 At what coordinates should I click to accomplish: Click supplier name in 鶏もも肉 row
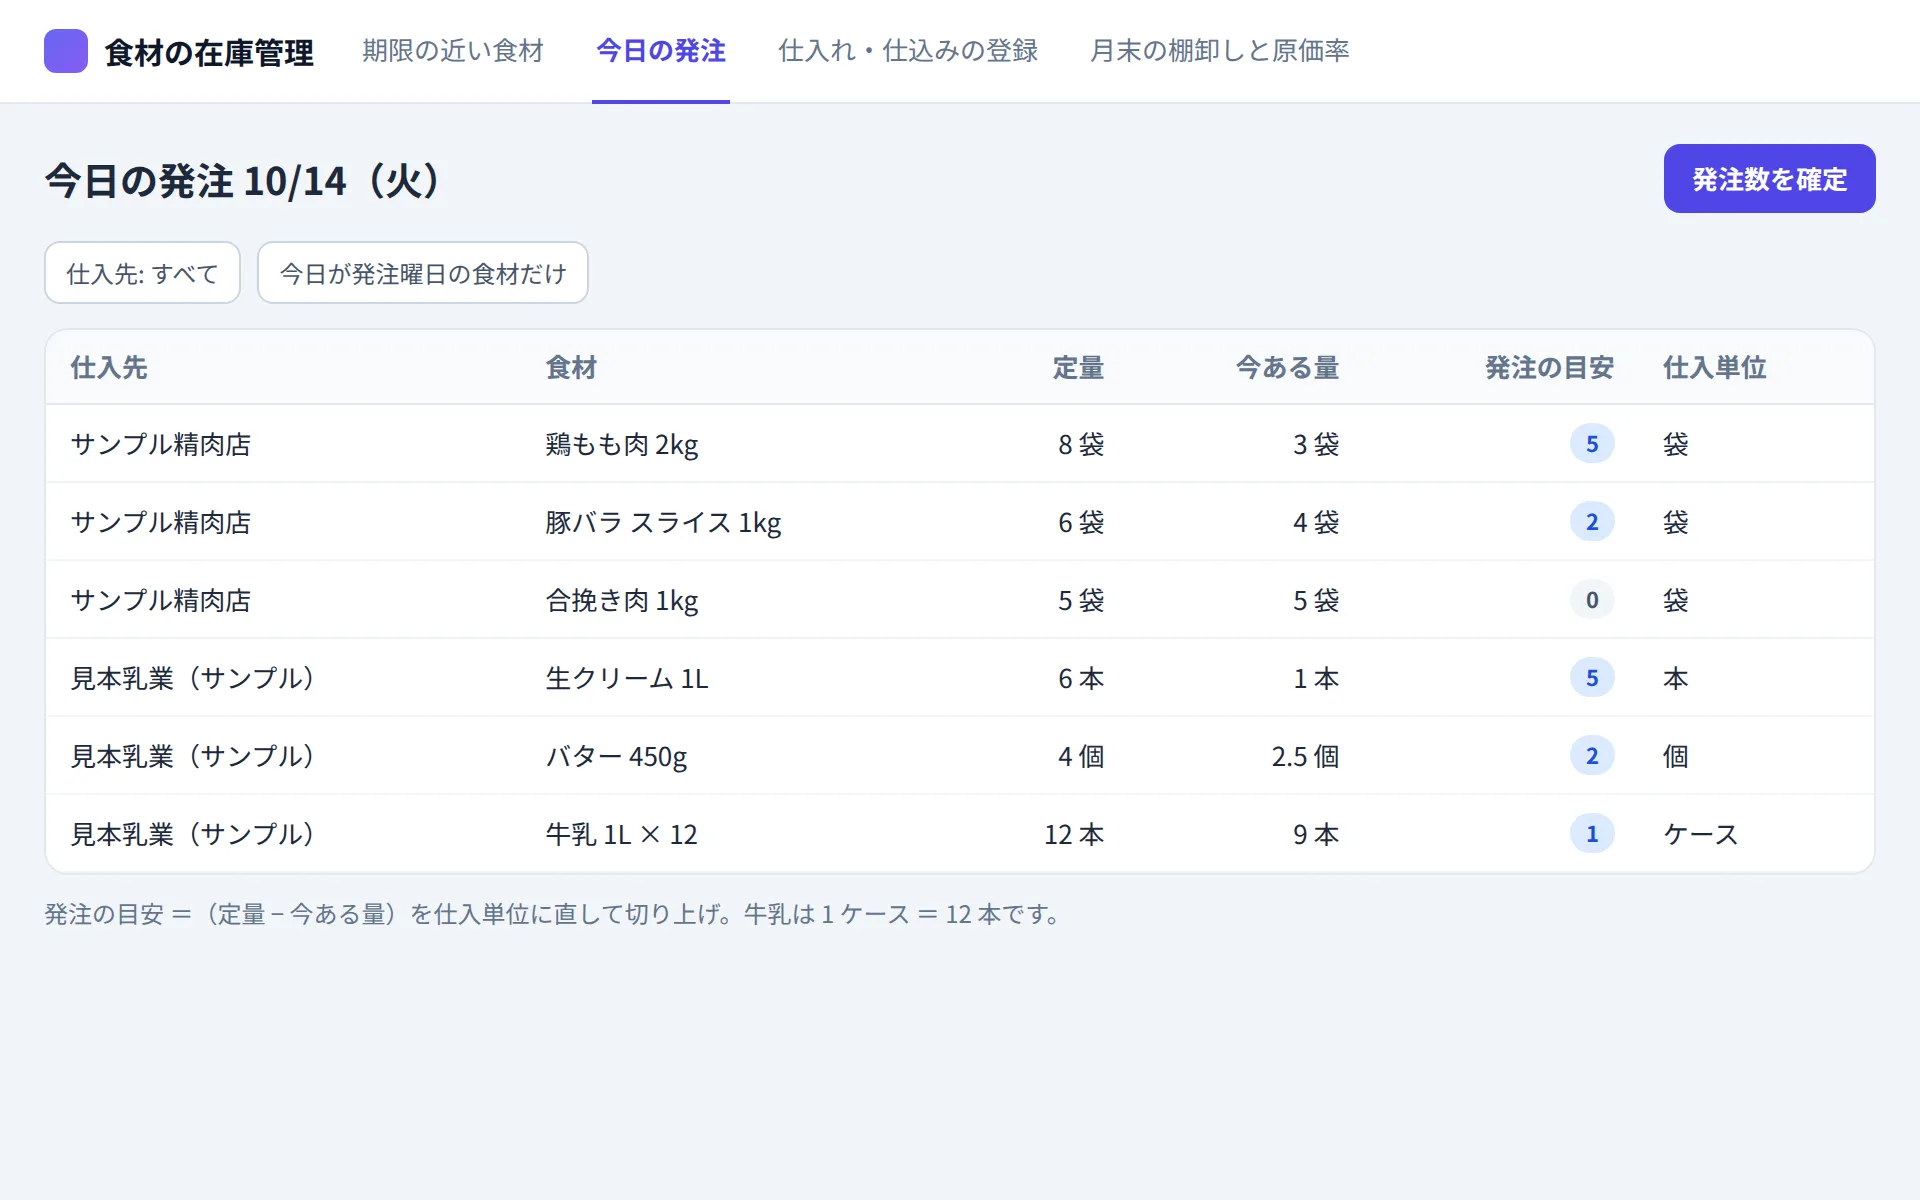(x=161, y=444)
